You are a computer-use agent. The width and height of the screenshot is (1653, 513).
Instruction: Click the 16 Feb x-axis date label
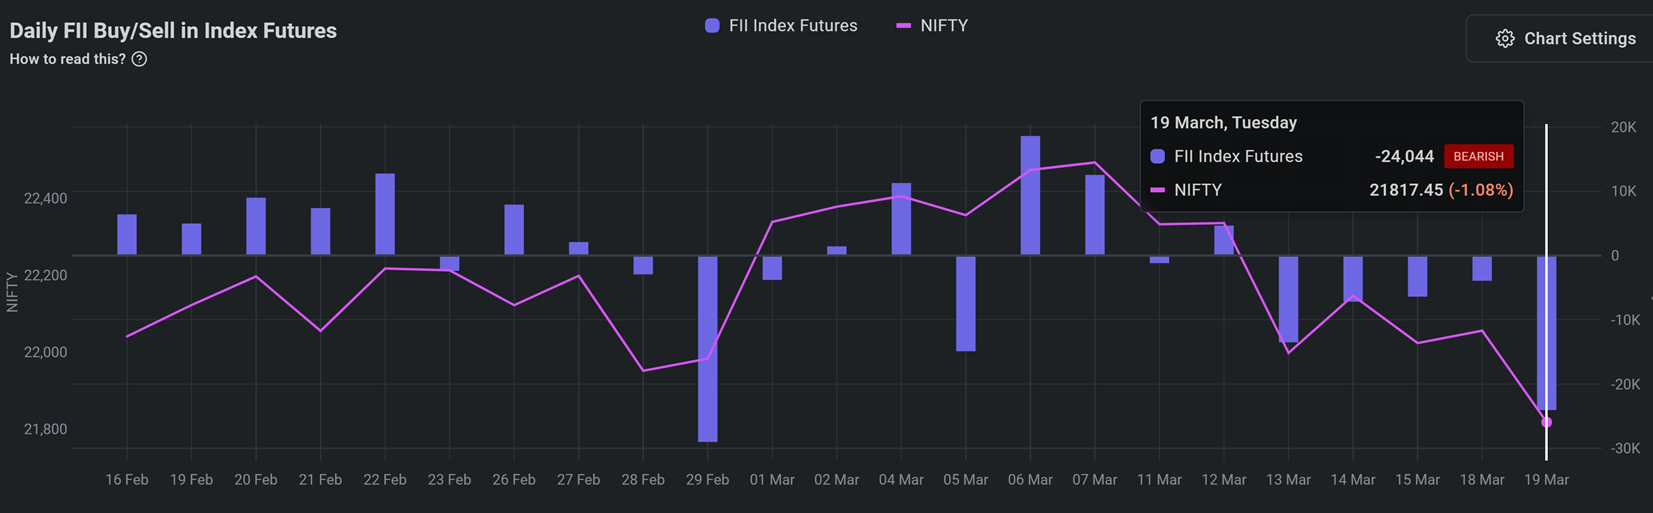[127, 480]
